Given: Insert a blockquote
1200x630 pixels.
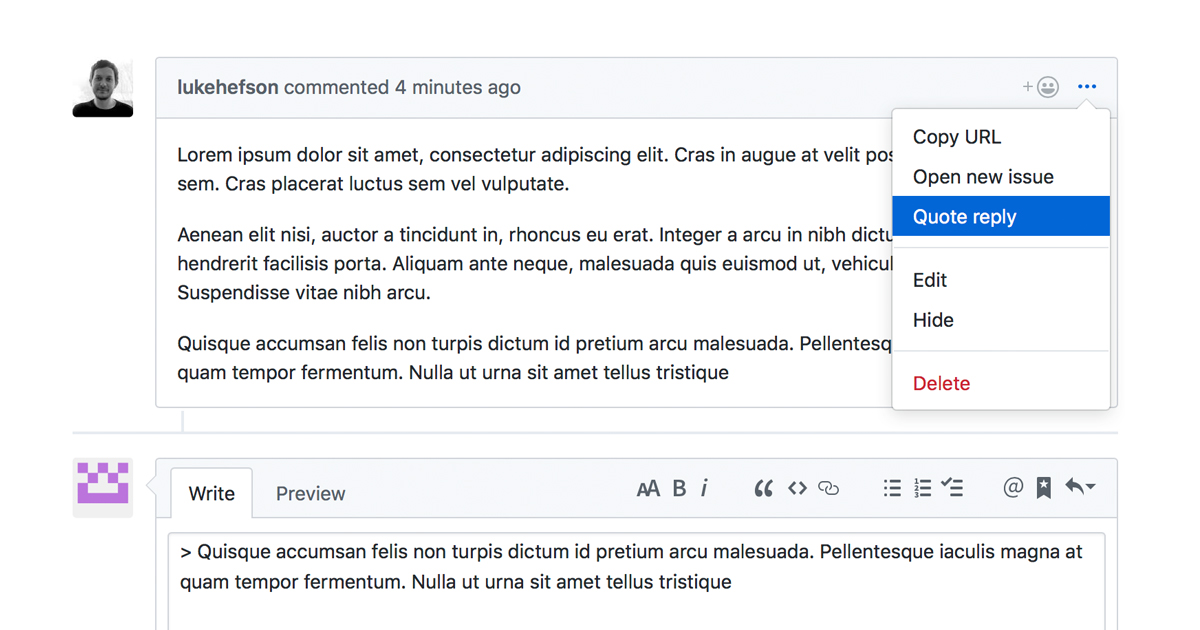Looking at the screenshot, I should (763, 488).
